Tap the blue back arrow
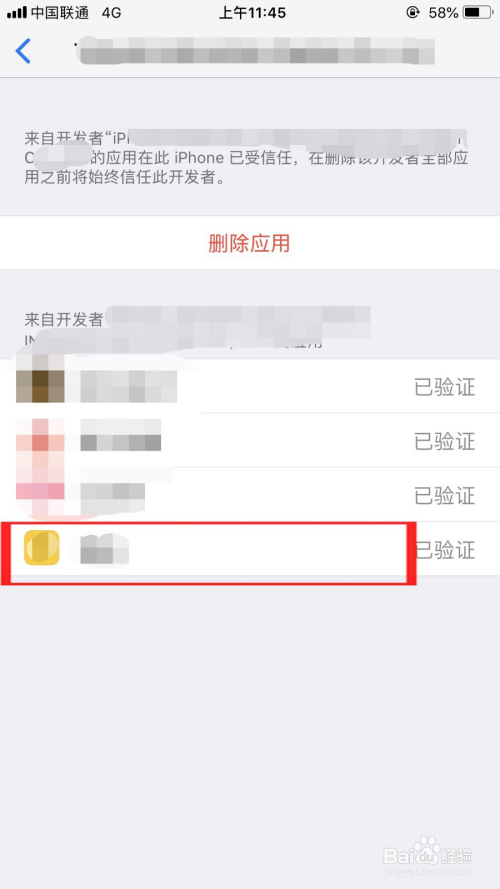Image resolution: width=500 pixels, height=889 pixels. tap(23, 51)
